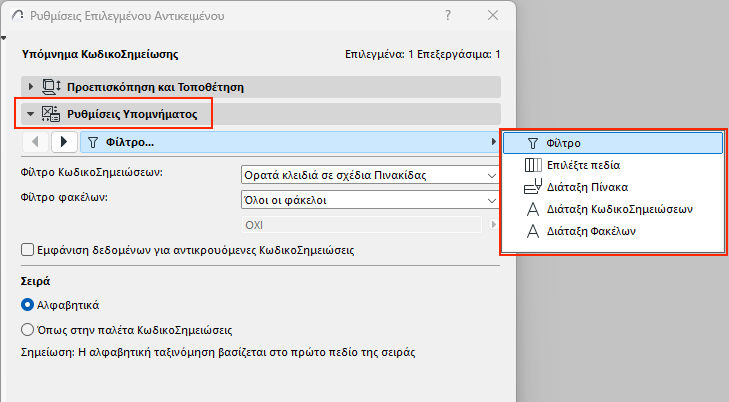This screenshot has height=402, width=729.
Task: Go to previous settings page arrow
Action: tap(35, 142)
